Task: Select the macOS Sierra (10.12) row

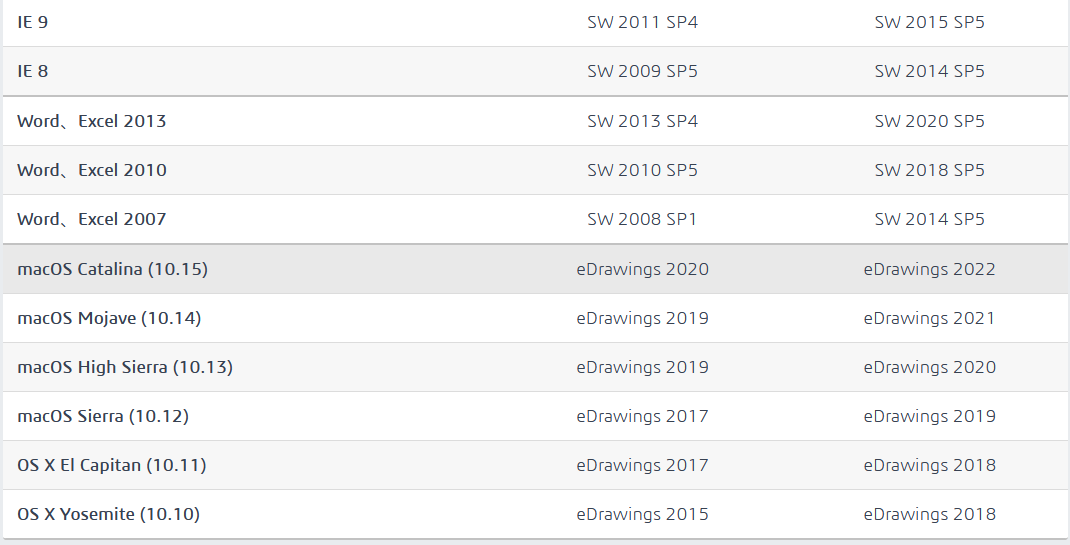Action: coord(536,417)
